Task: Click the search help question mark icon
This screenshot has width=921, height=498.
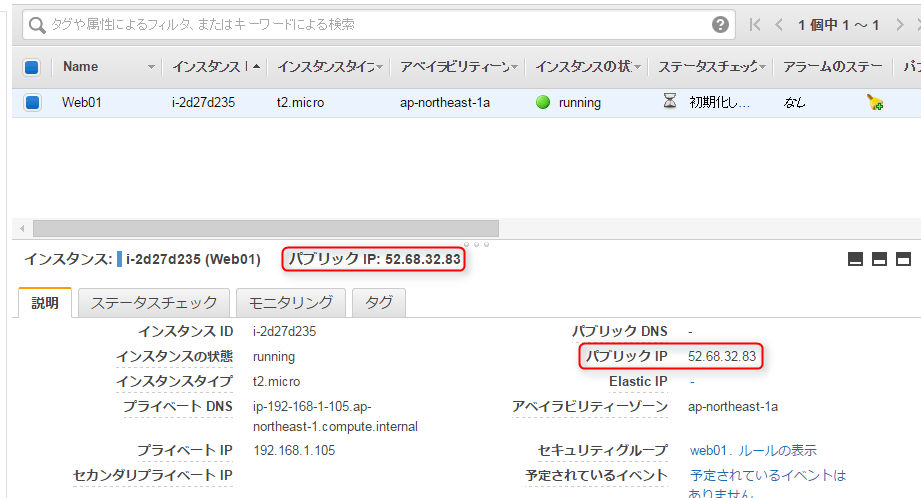Action: [720, 25]
